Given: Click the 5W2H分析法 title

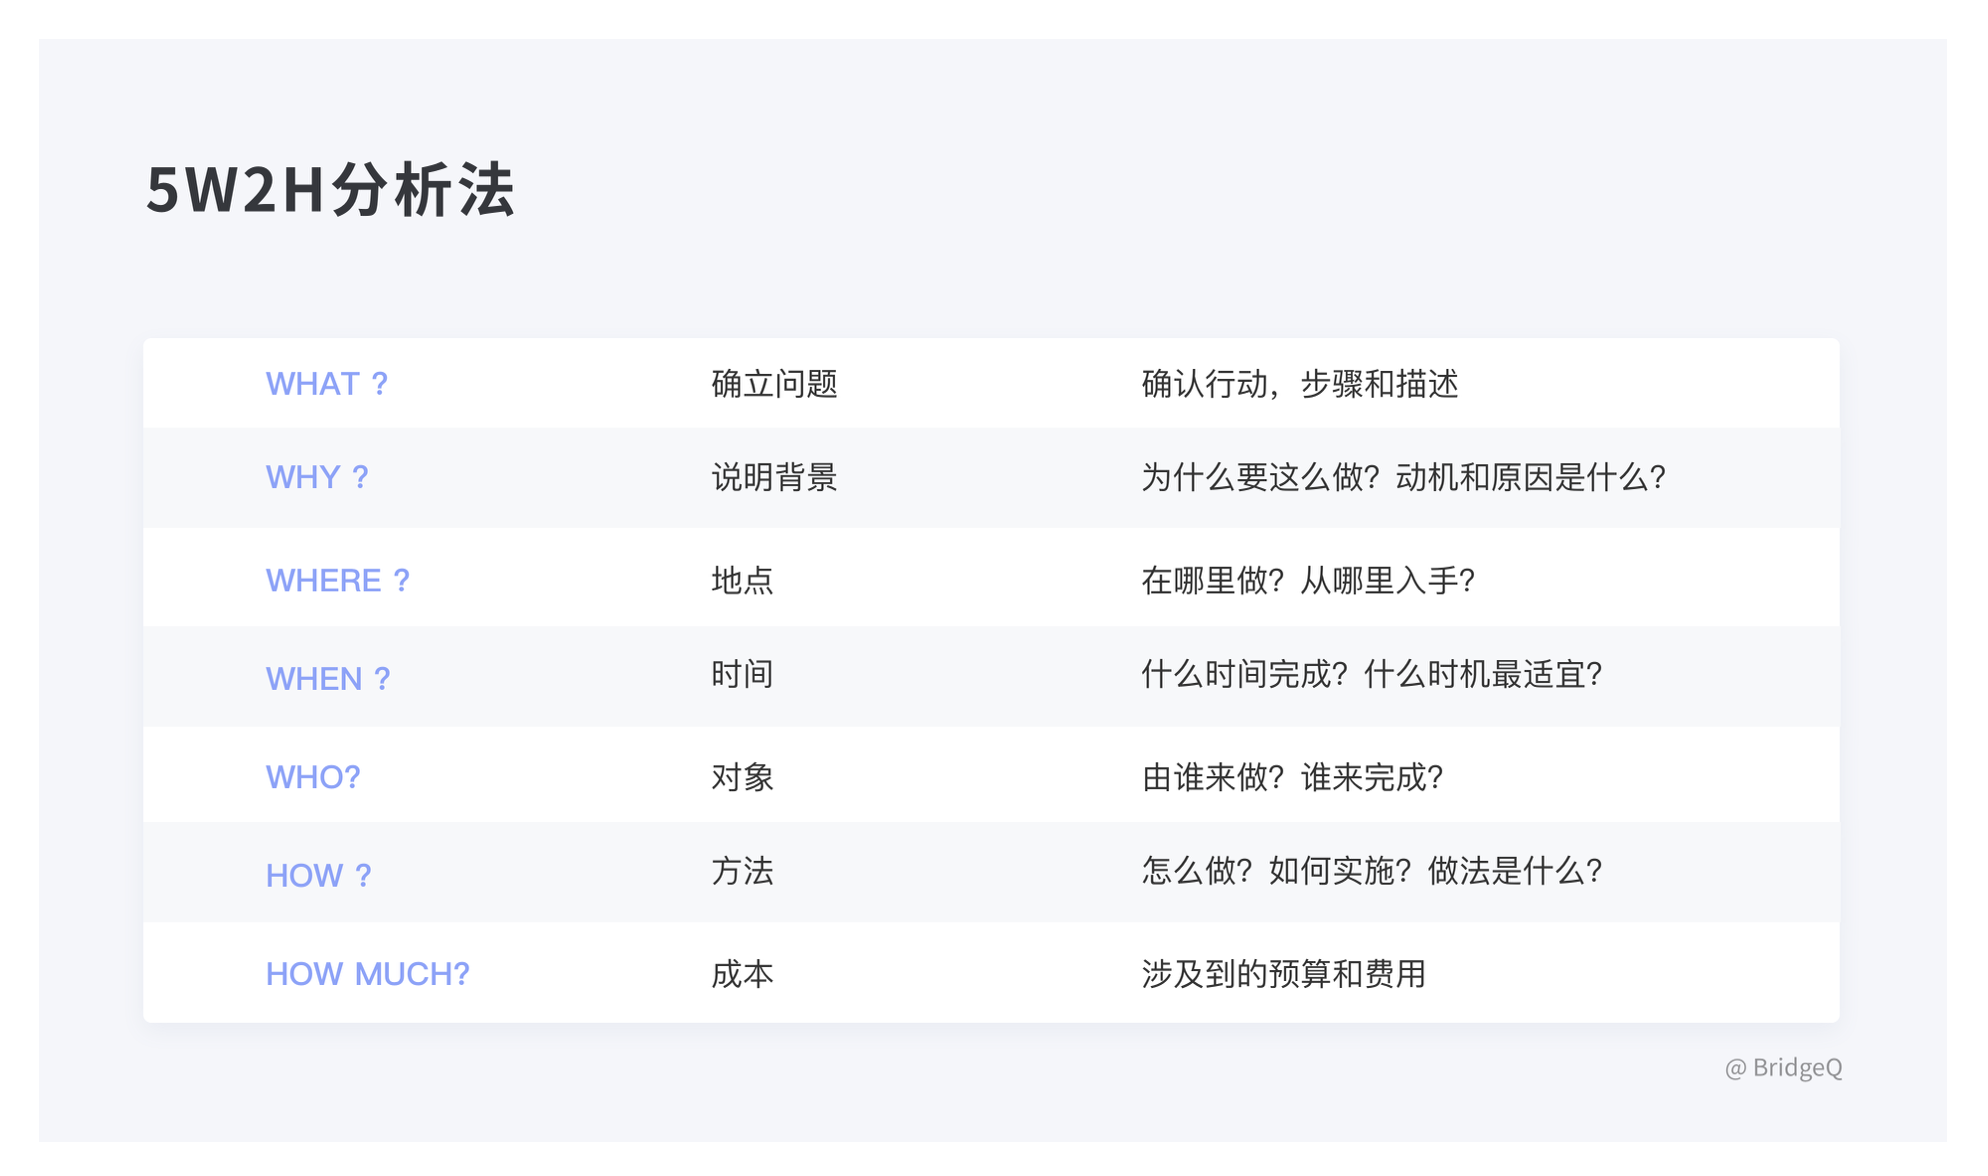Looking at the screenshot, I should tap(330, 189).
